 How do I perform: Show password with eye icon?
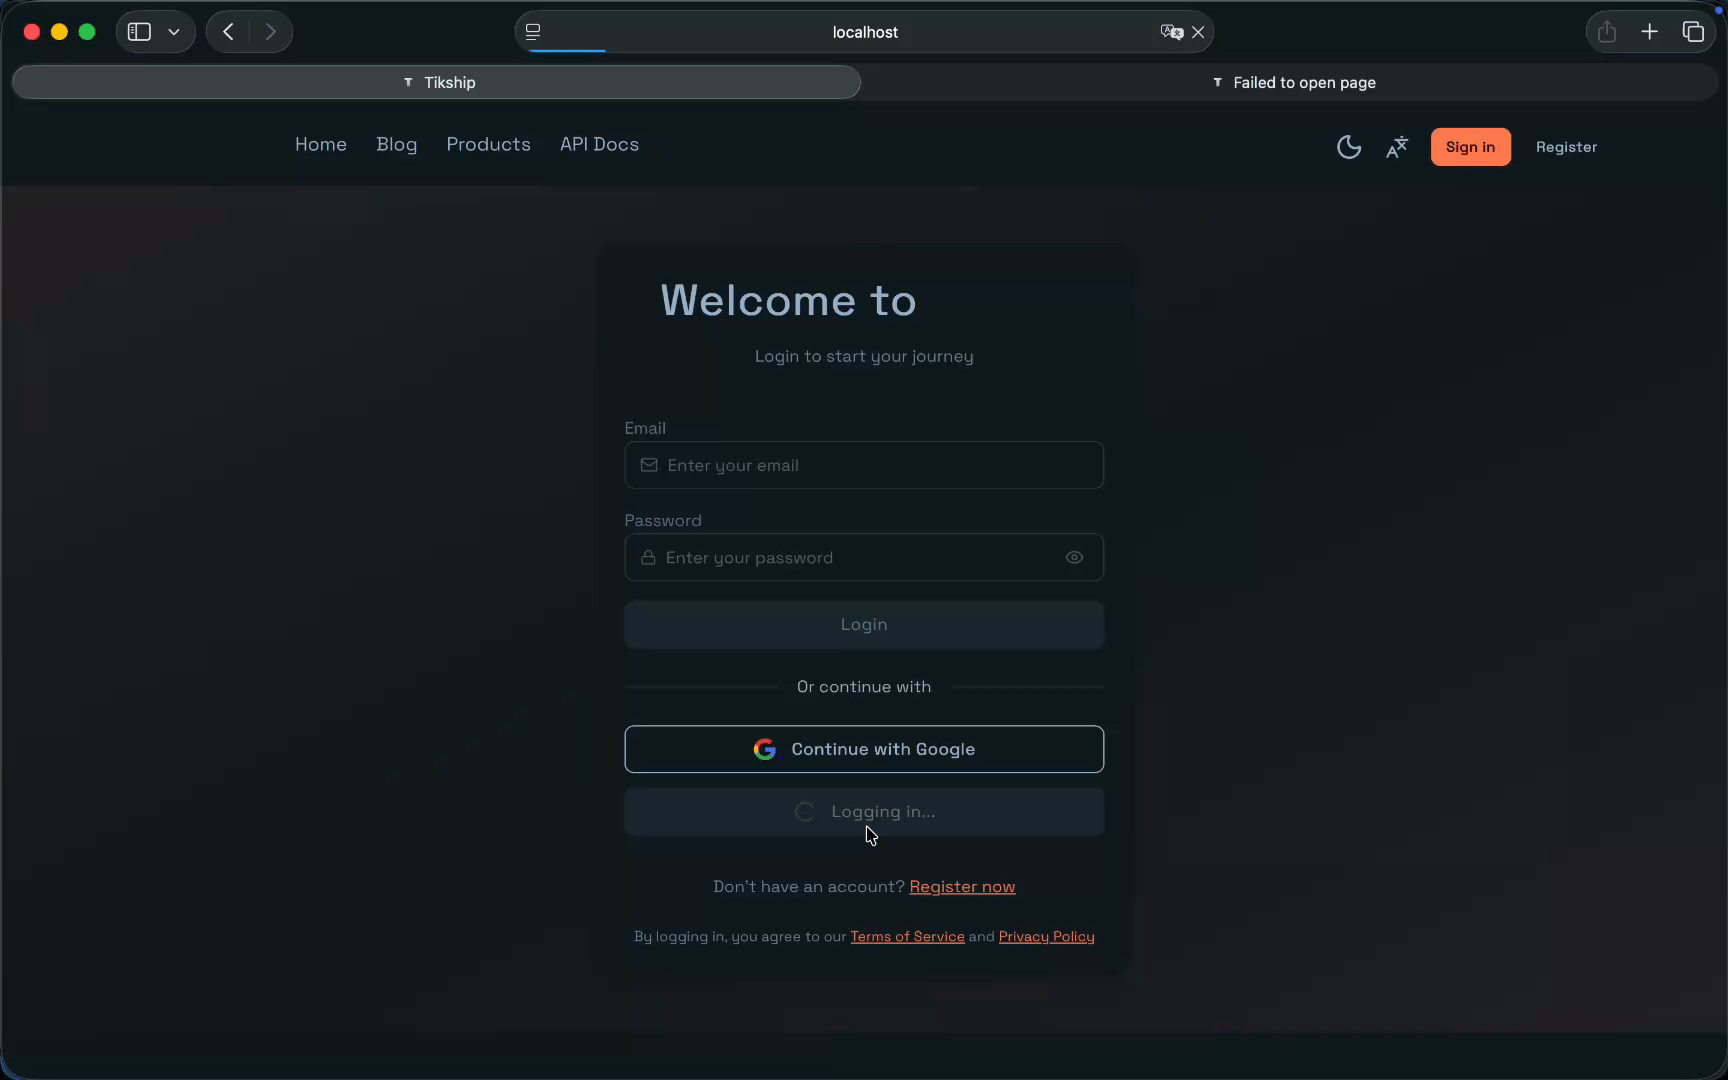(1074, 558)
